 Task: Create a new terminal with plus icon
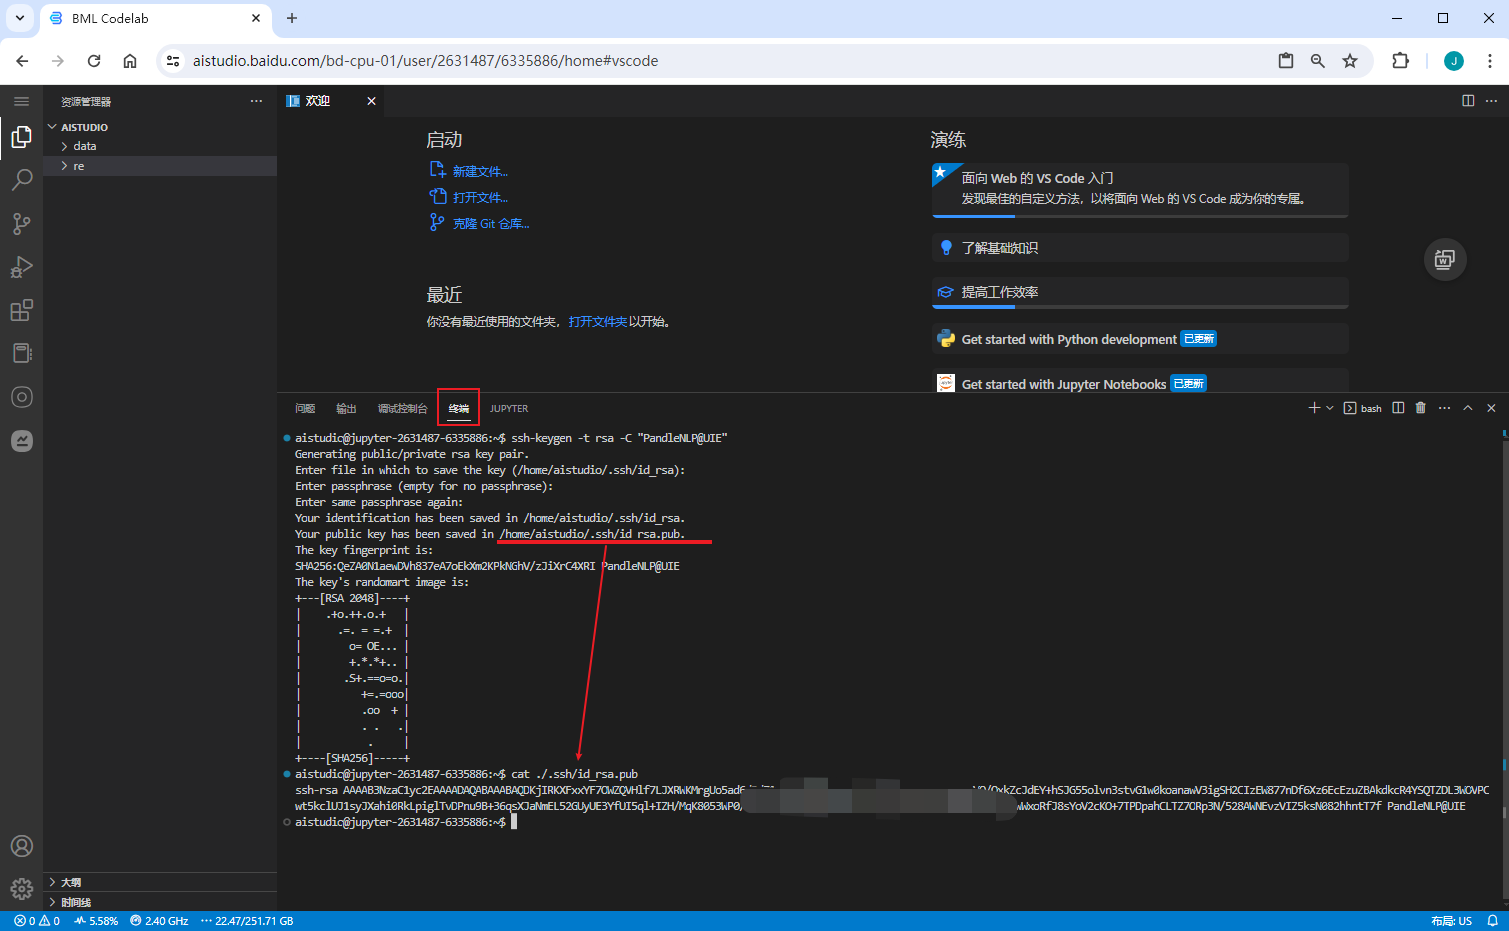coord(1314,408)
